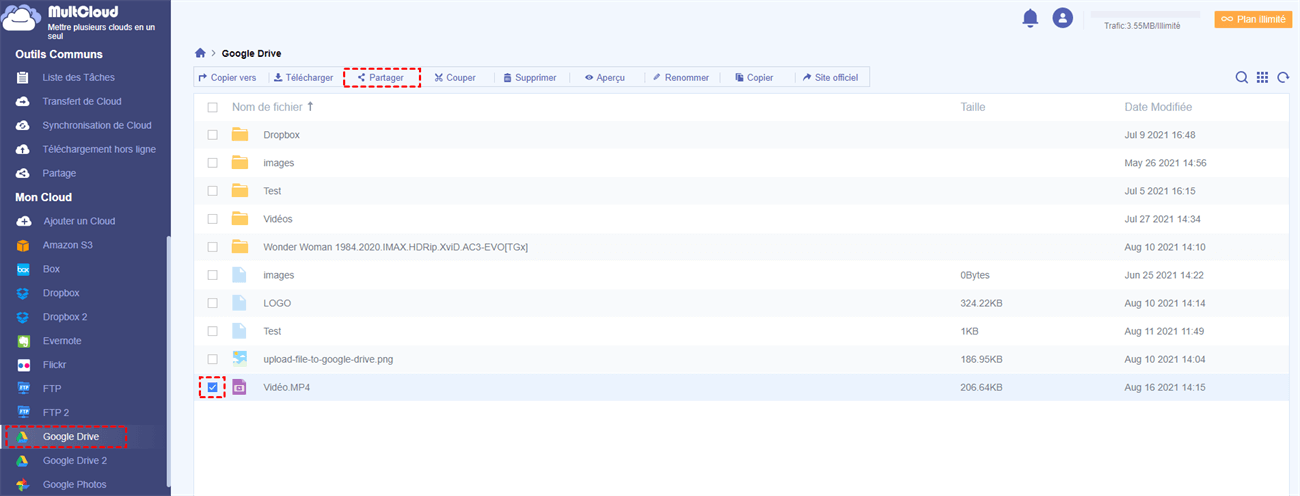Click Ajouter un Cloud
1300x496 pixels.
[x=78, y=221]
